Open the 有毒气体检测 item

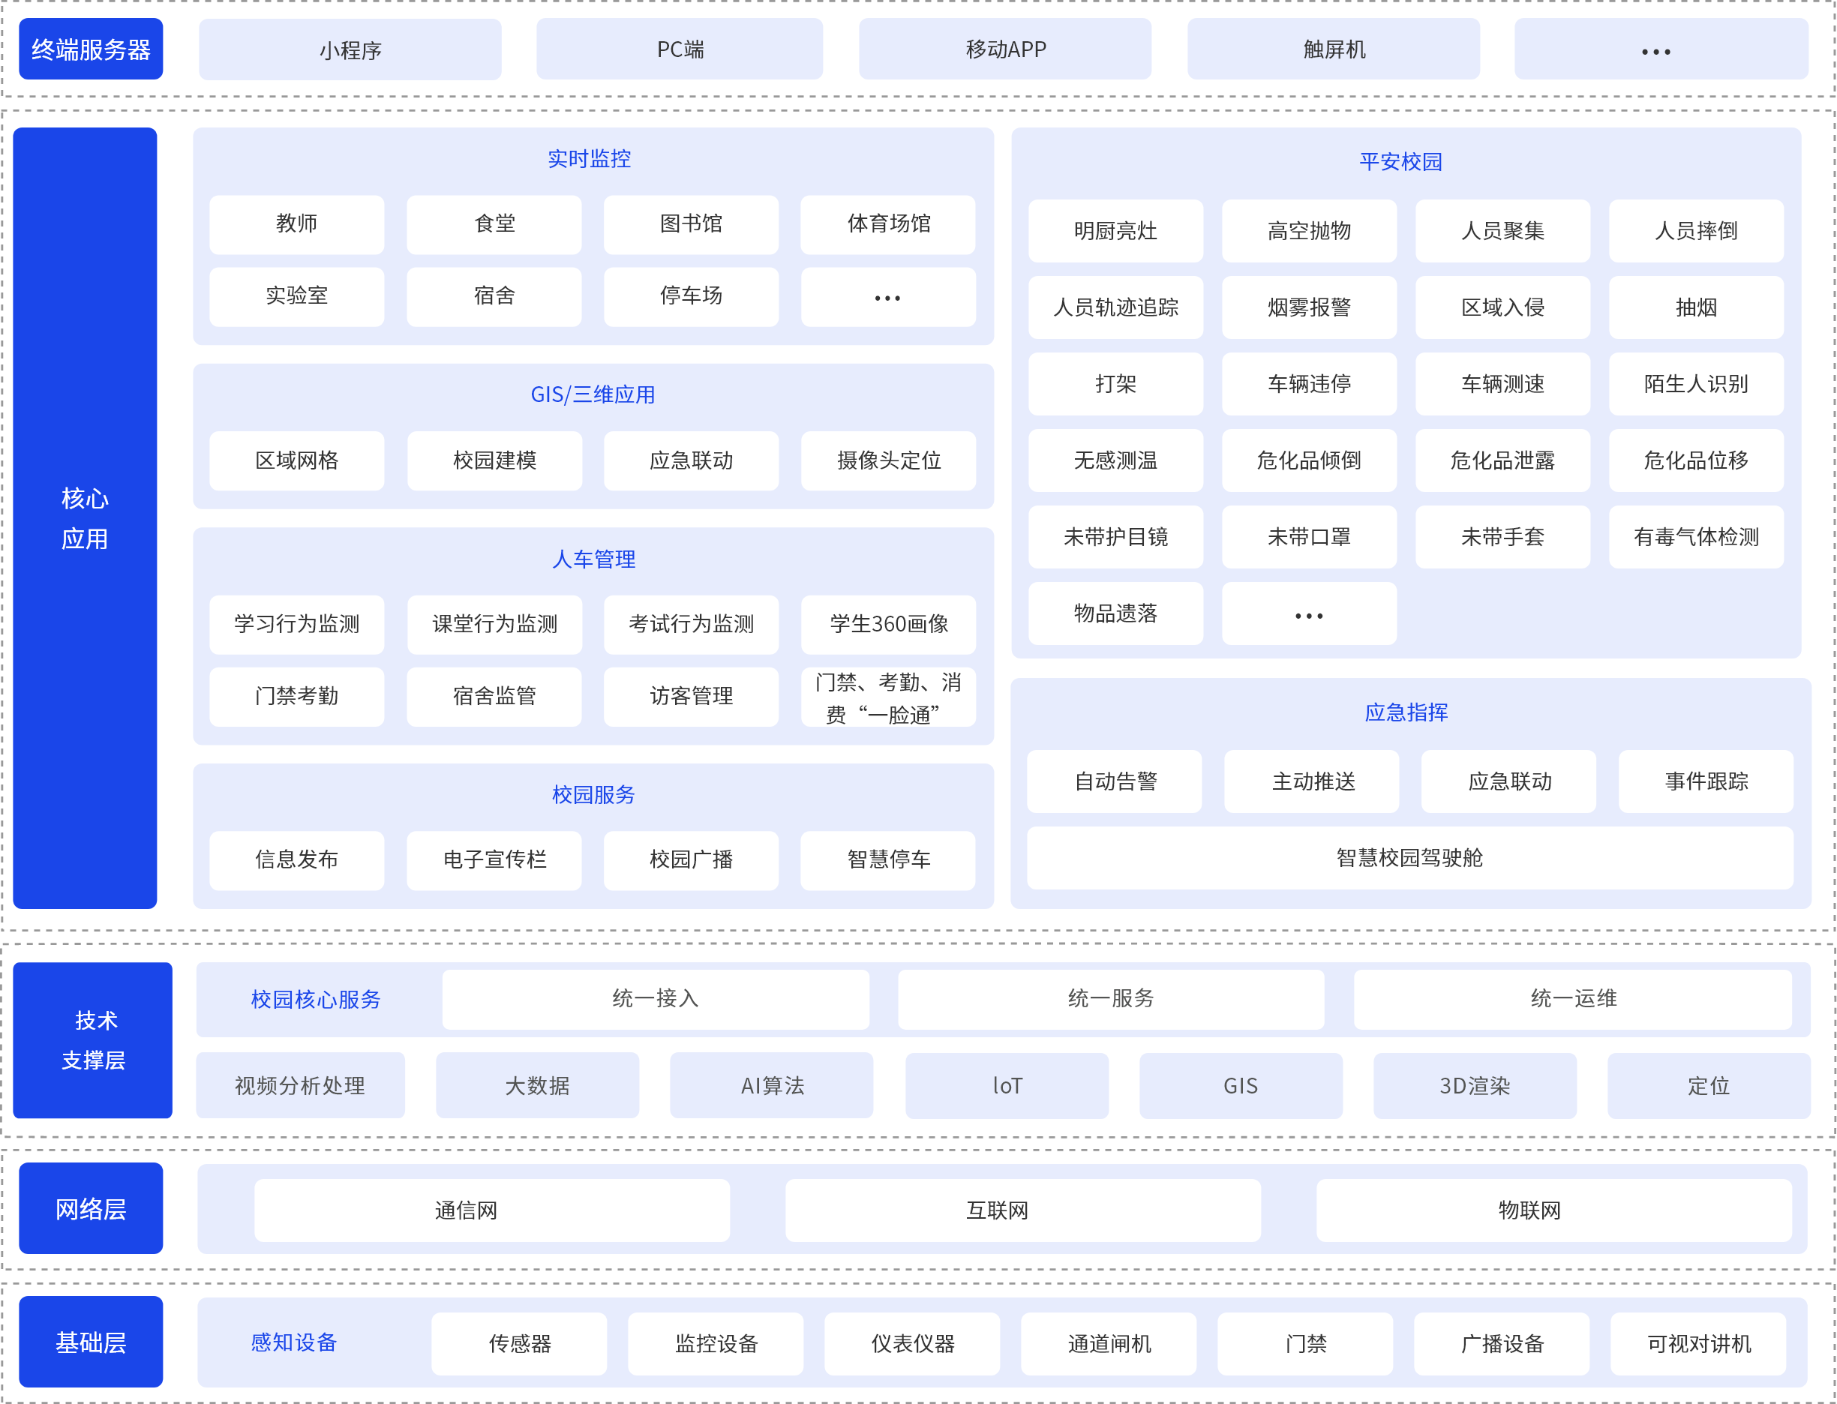[x=1696, y=537]
